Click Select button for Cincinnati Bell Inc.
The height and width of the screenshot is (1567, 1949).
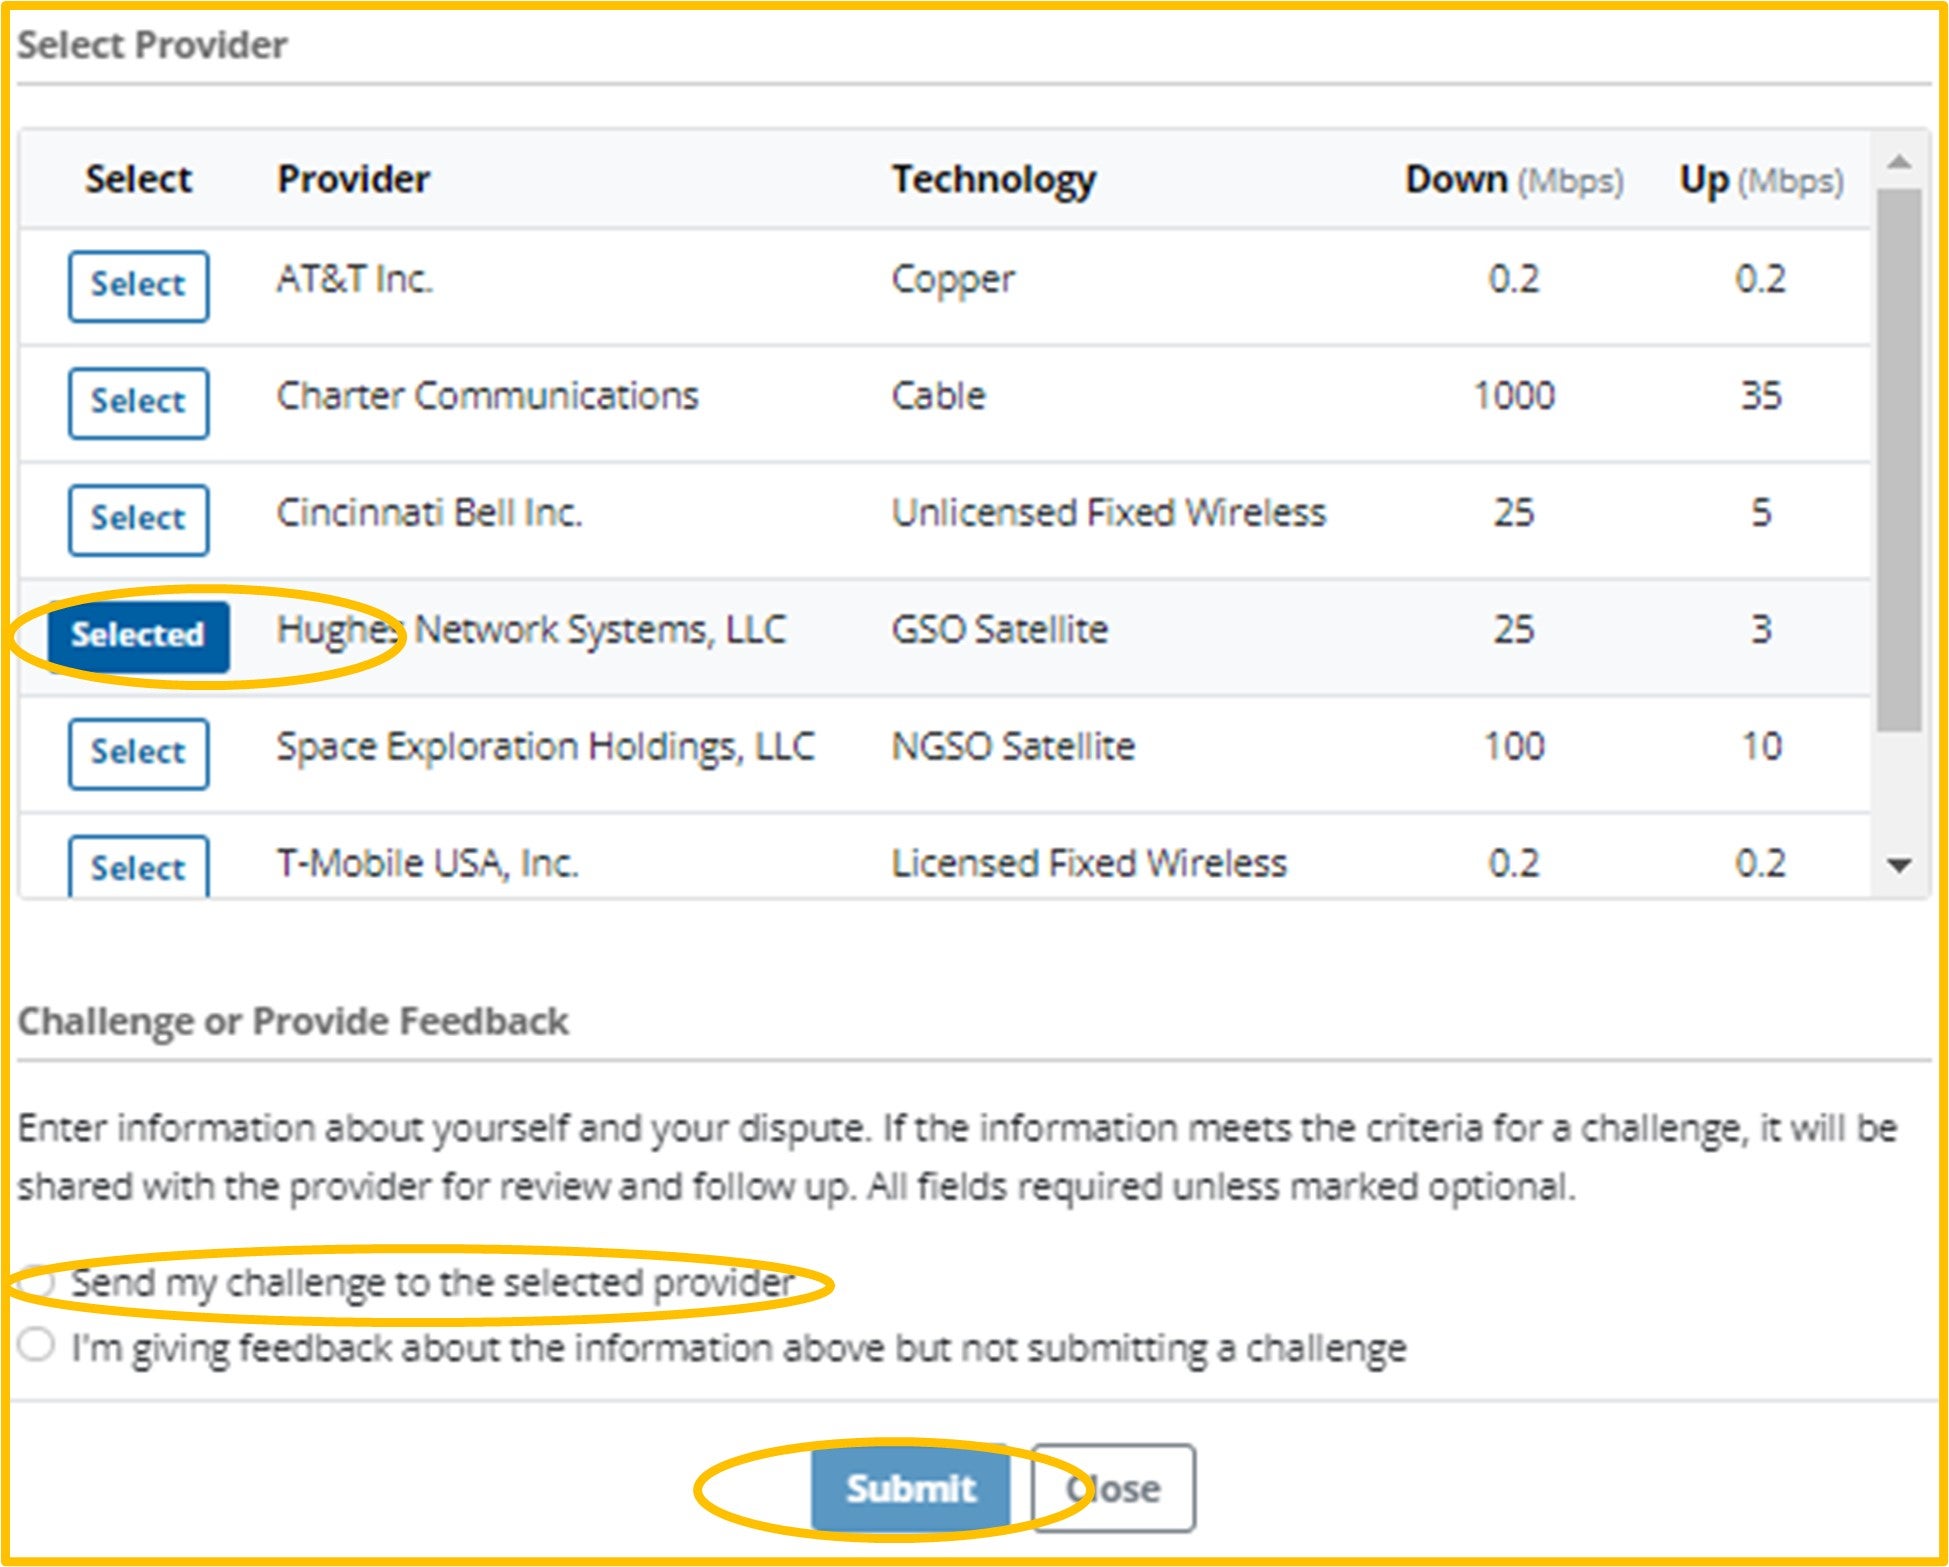coord(138,520)
